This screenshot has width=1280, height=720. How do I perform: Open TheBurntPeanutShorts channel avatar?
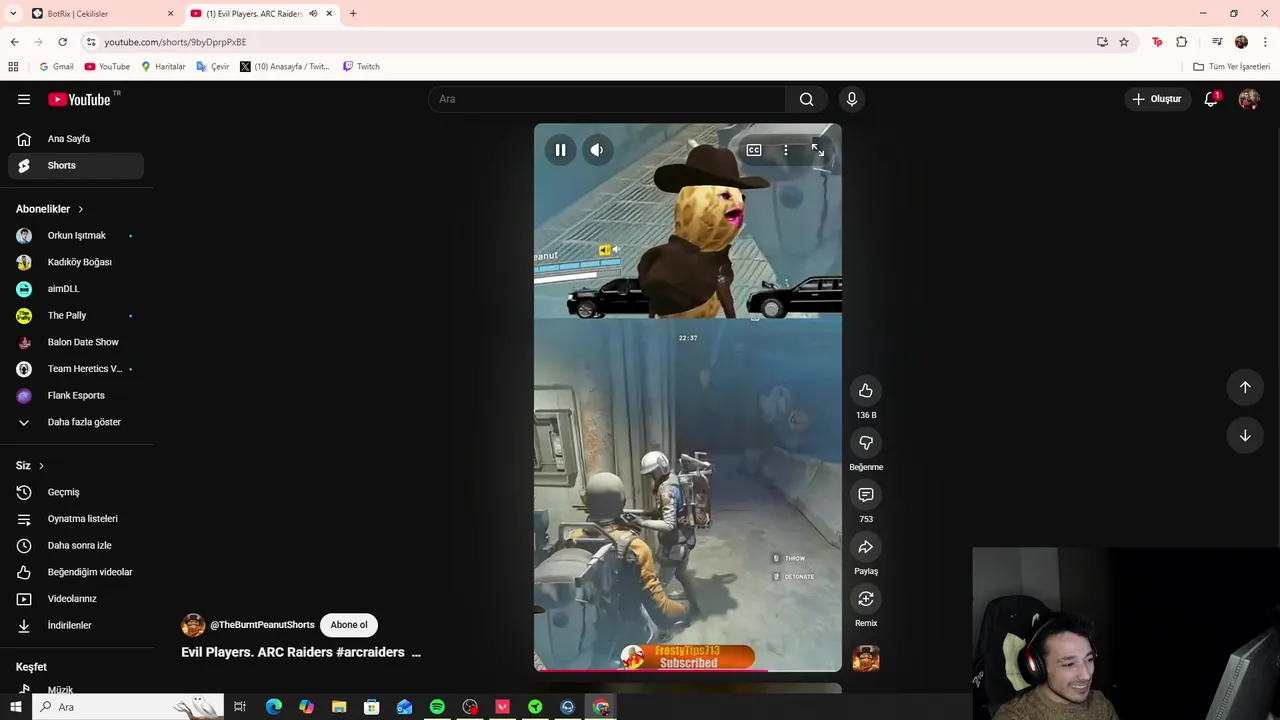pyautogui.click(x=193, y=625)
